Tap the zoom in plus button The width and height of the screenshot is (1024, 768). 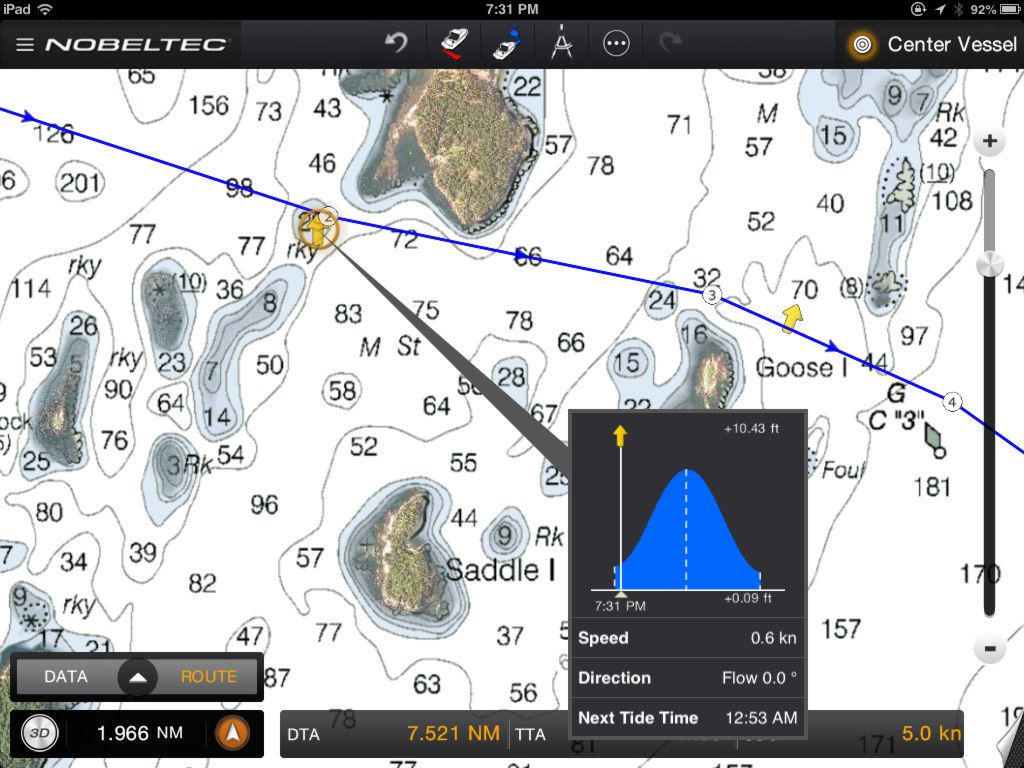coord(989,140)
